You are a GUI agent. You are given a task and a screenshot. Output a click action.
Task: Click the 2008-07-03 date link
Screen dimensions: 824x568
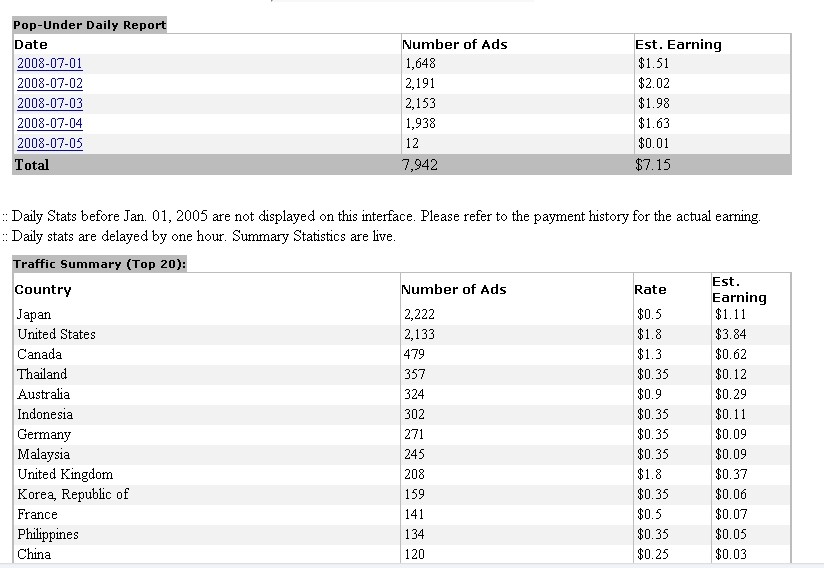point(49,104)
